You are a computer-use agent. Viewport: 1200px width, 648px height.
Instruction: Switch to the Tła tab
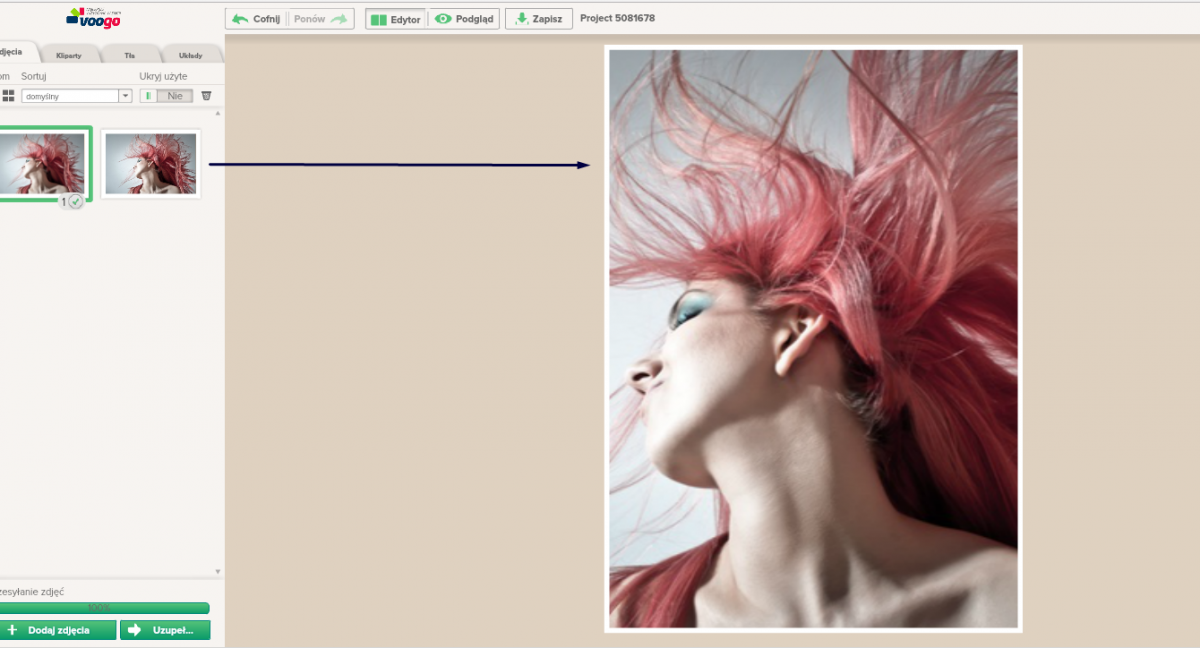[130, 55]
